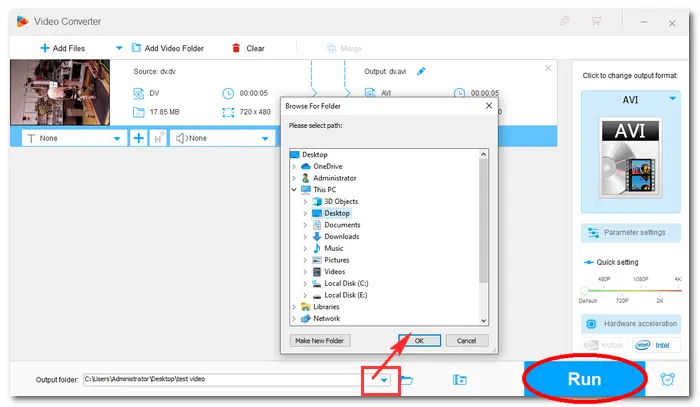
Task: Click the pencil icon to rename output
Action: [x=421, y=71]
